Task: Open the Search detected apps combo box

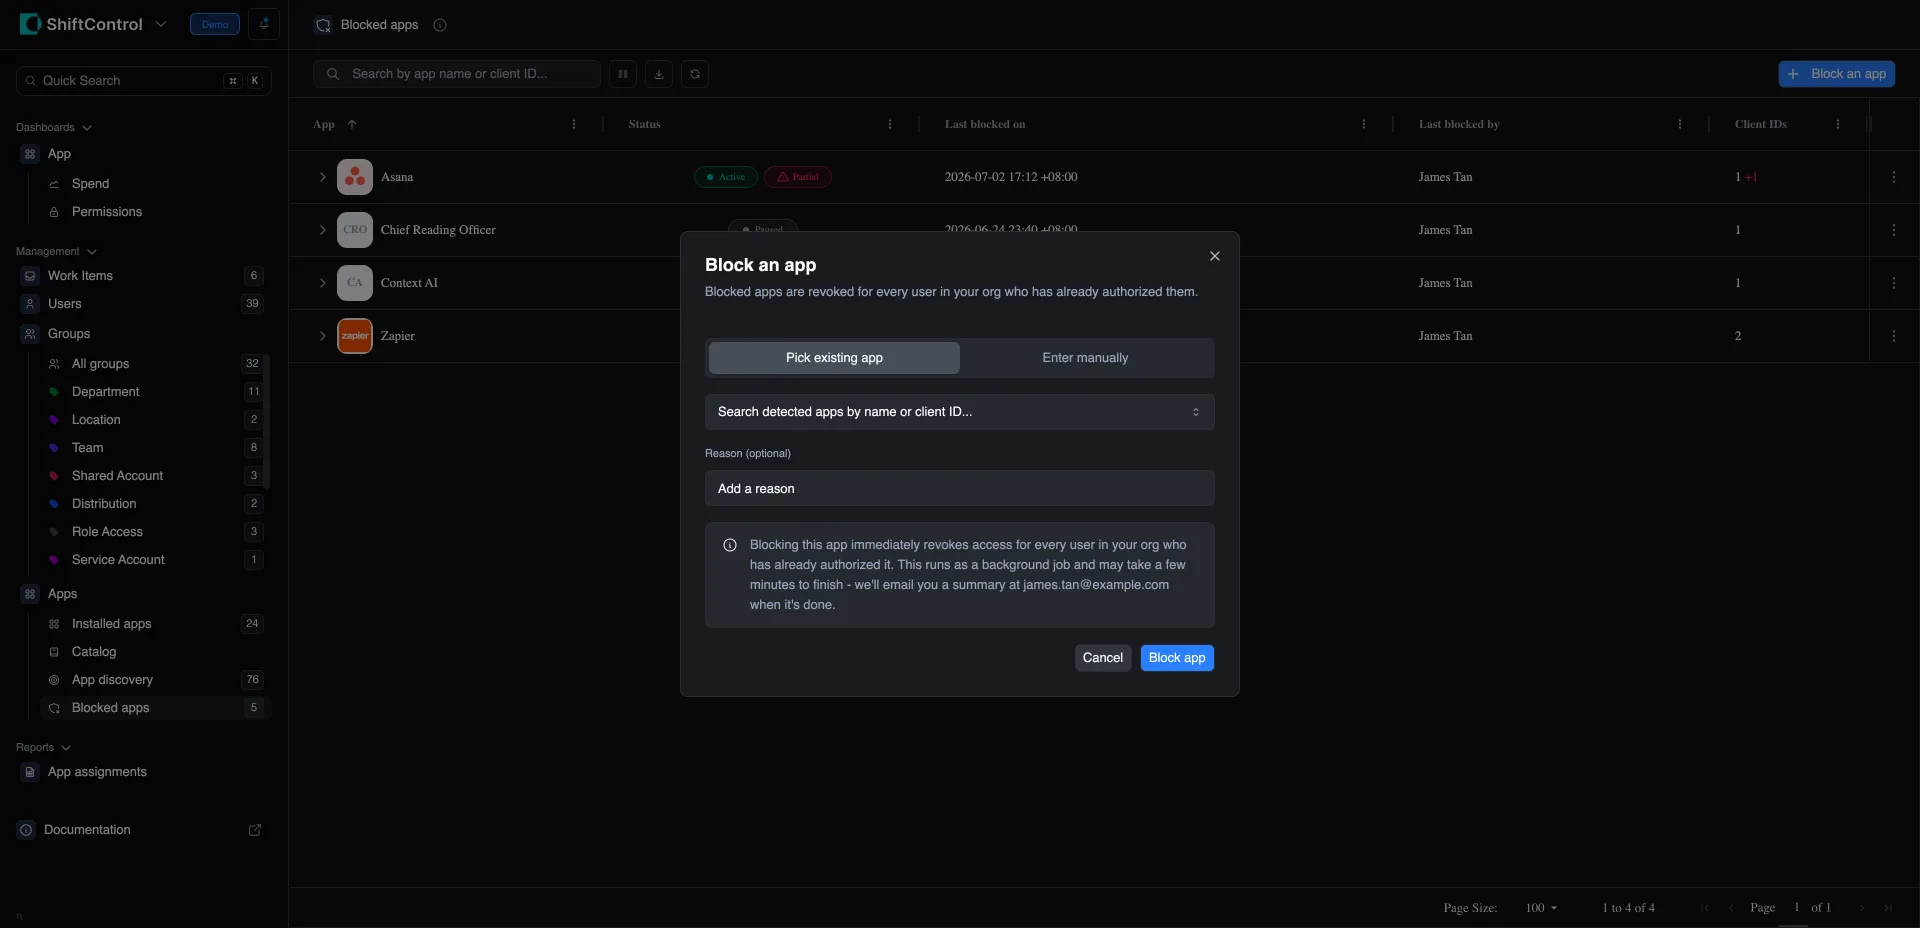Action: pos(960,412)
